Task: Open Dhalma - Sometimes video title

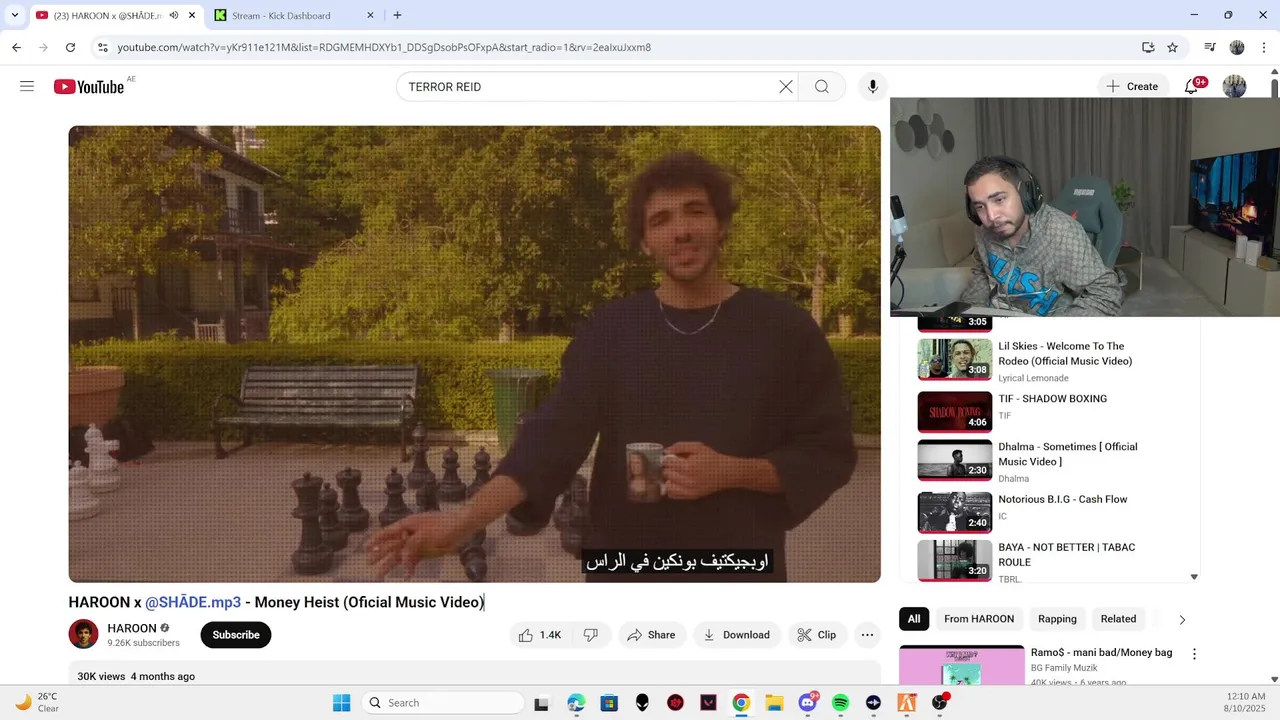Action: 1067,454
